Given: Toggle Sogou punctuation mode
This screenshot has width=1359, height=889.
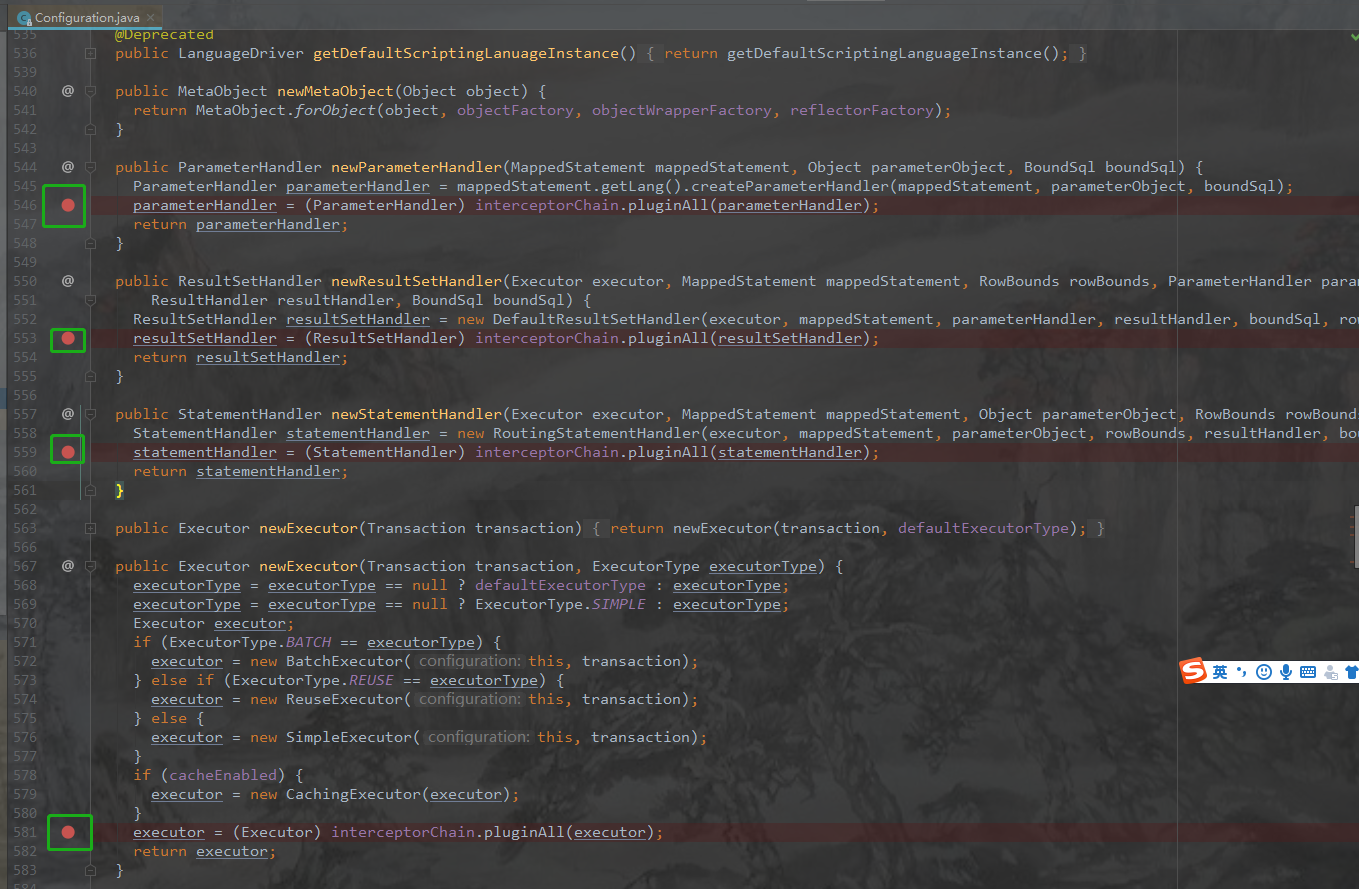Looking at the screenshot, I should point(1241,672).
